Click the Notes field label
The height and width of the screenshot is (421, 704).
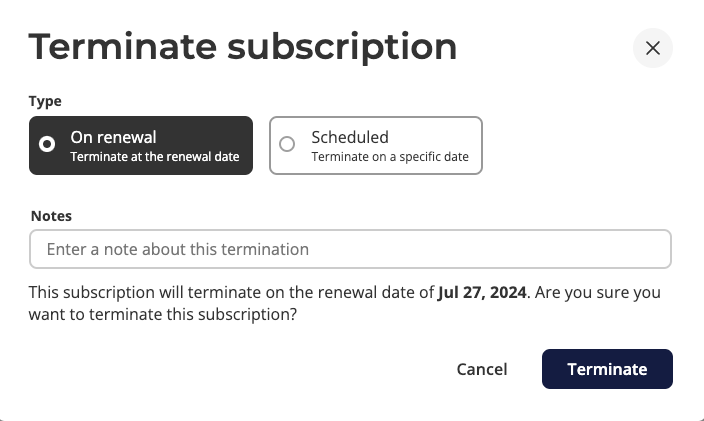51,215
